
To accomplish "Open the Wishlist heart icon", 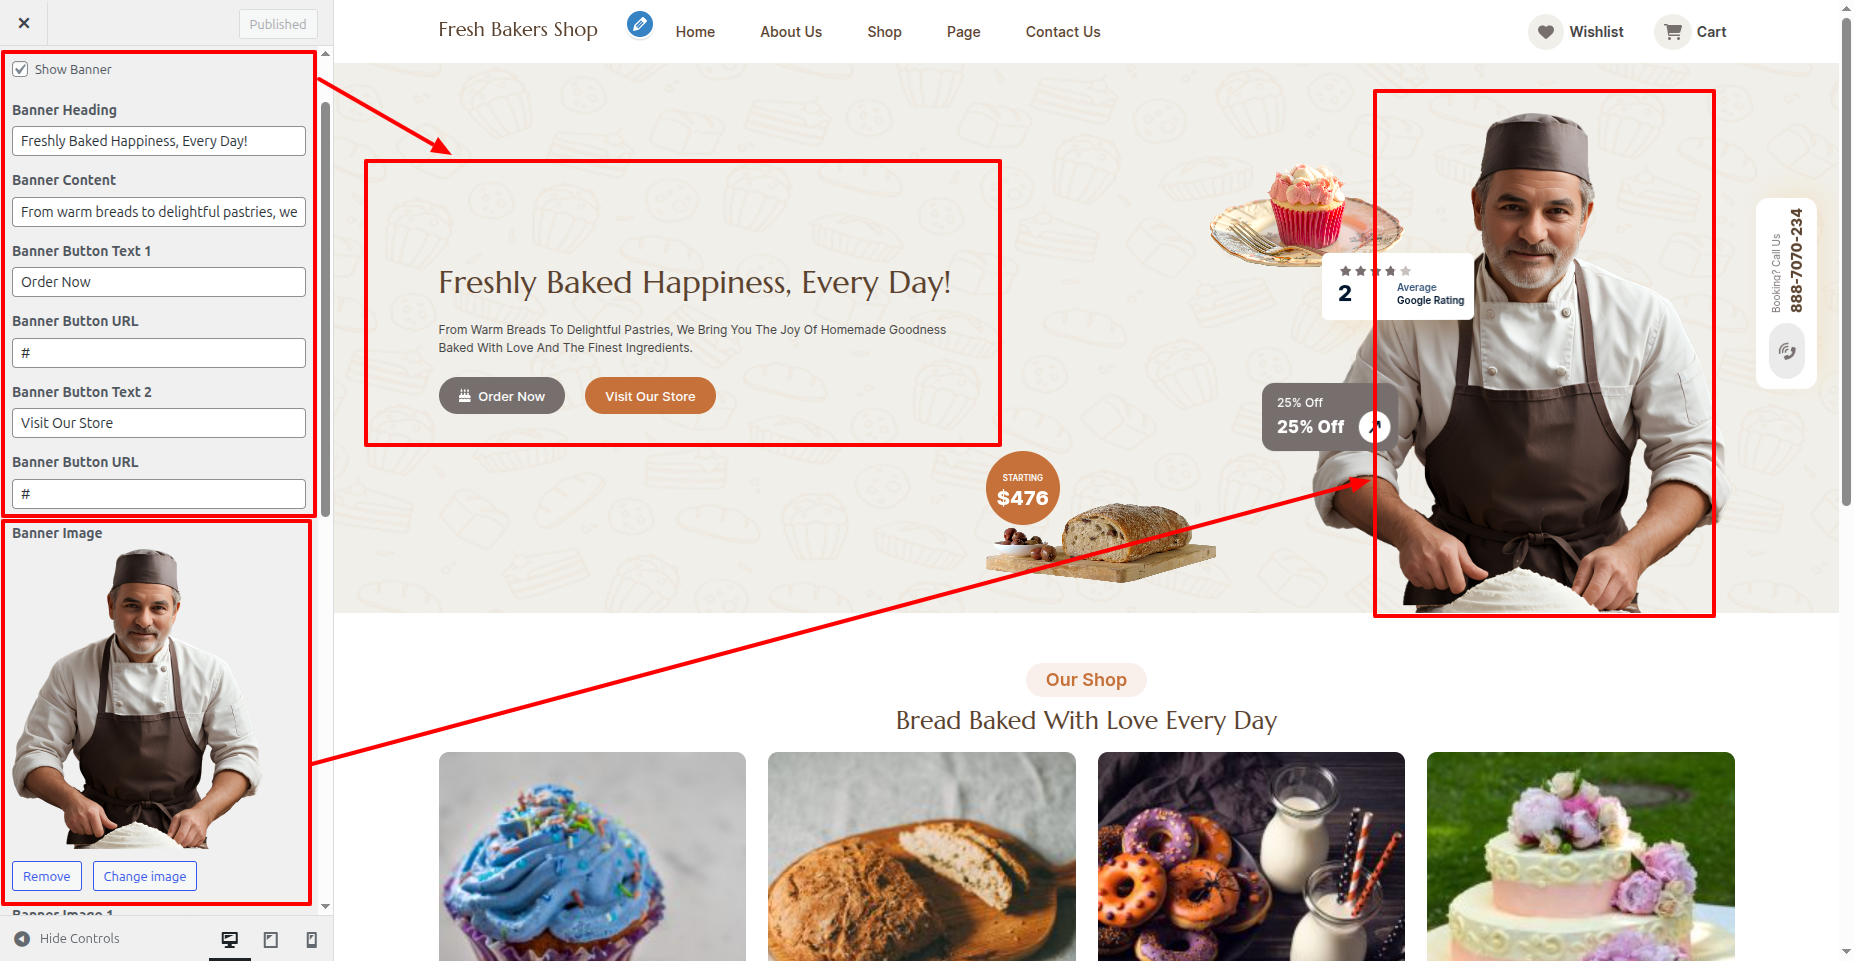I will coord(1545,32).
